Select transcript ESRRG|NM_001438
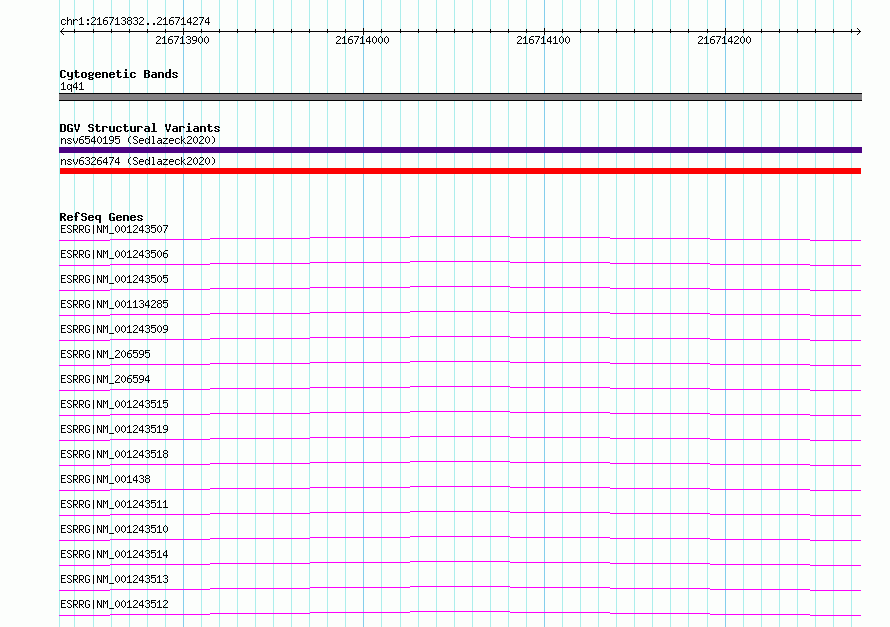The width and height of the screenshot is (890, 627). point(105,479)
